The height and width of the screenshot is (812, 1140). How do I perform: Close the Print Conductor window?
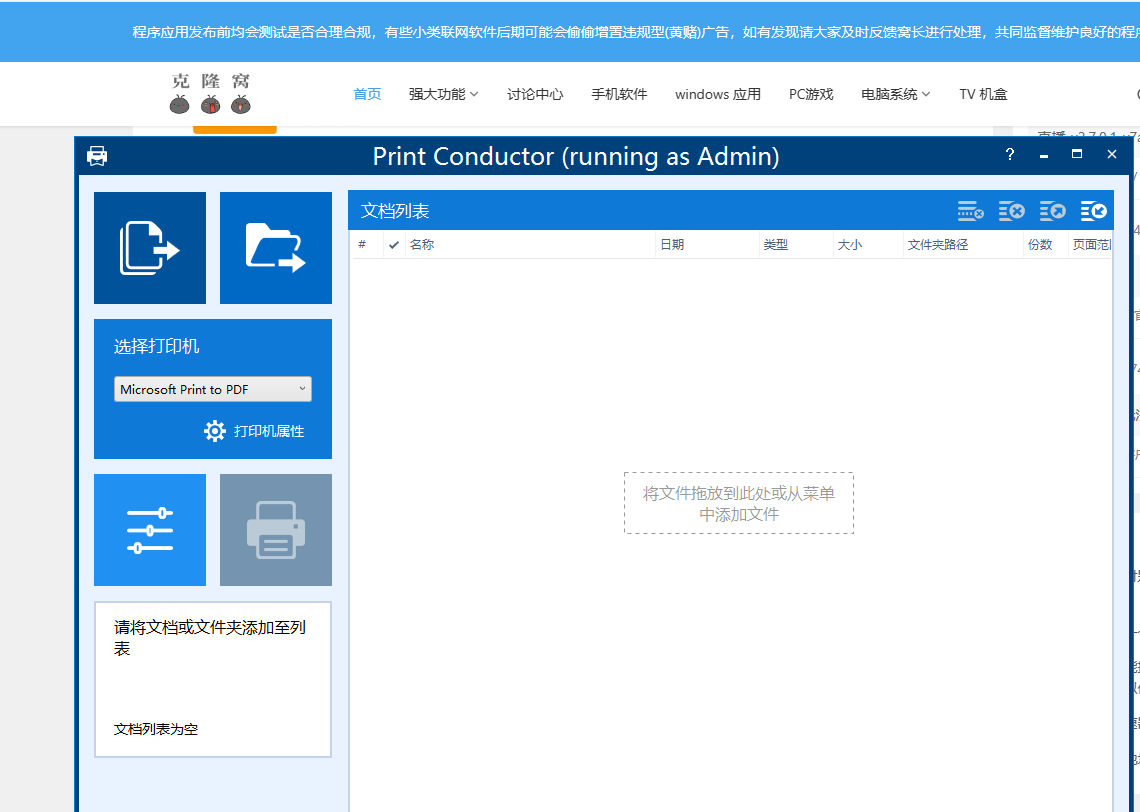pos(1112,154)
